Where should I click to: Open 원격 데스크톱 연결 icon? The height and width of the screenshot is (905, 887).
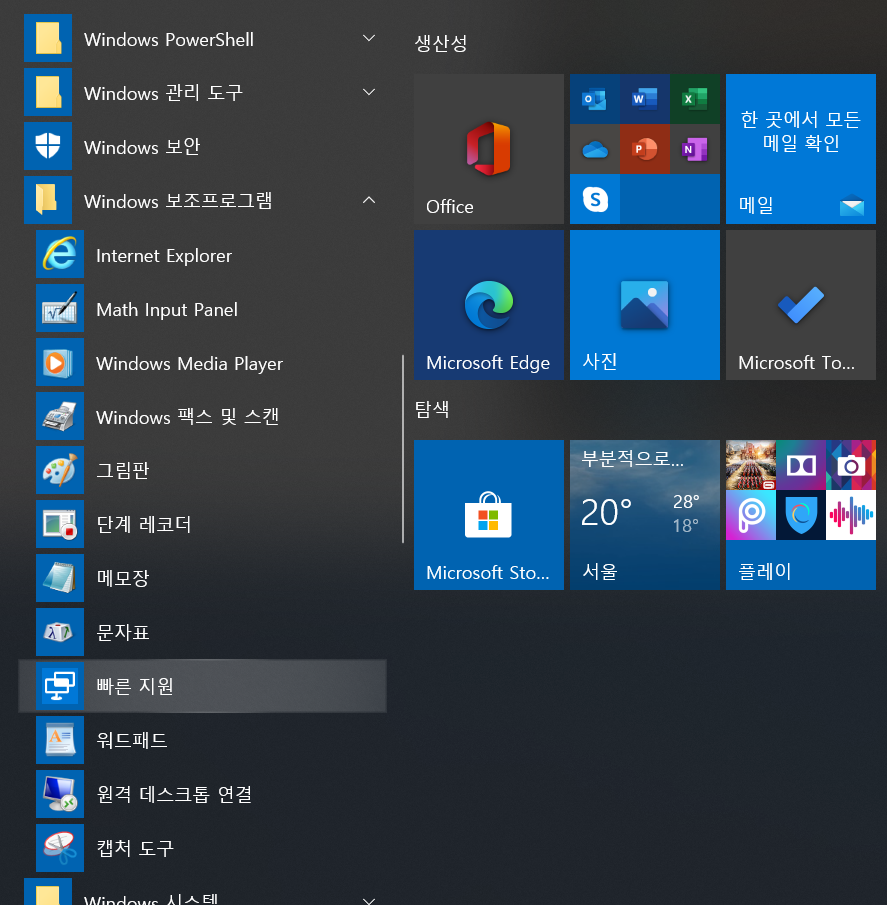tap(59, 794)
